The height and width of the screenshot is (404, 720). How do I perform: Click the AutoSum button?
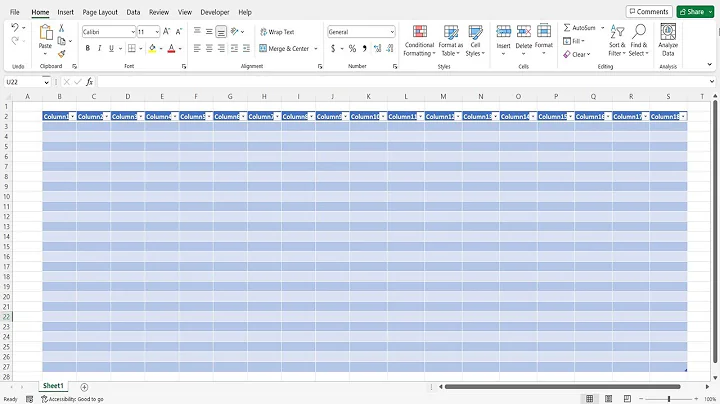point(580,28)
